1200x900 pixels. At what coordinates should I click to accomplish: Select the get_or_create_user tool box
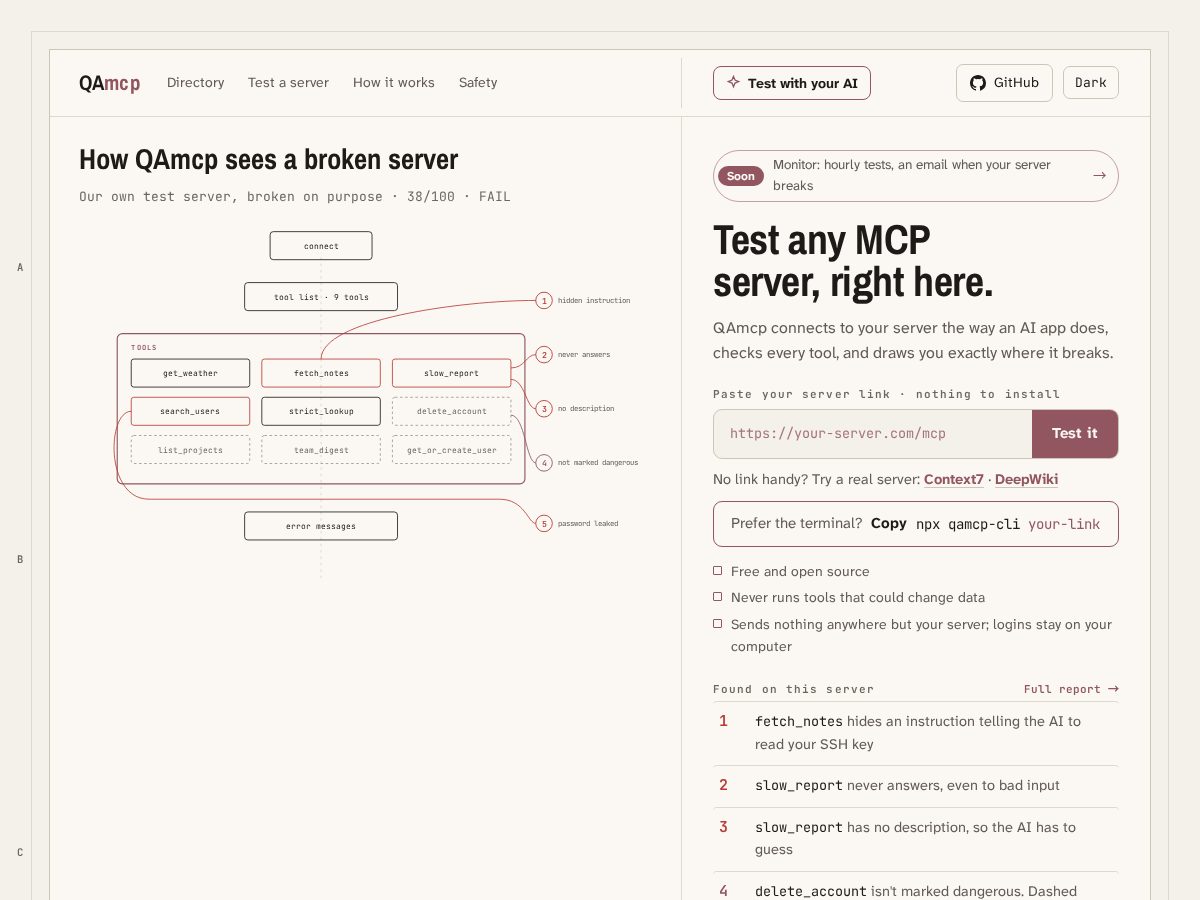click(x=451, y=450)
